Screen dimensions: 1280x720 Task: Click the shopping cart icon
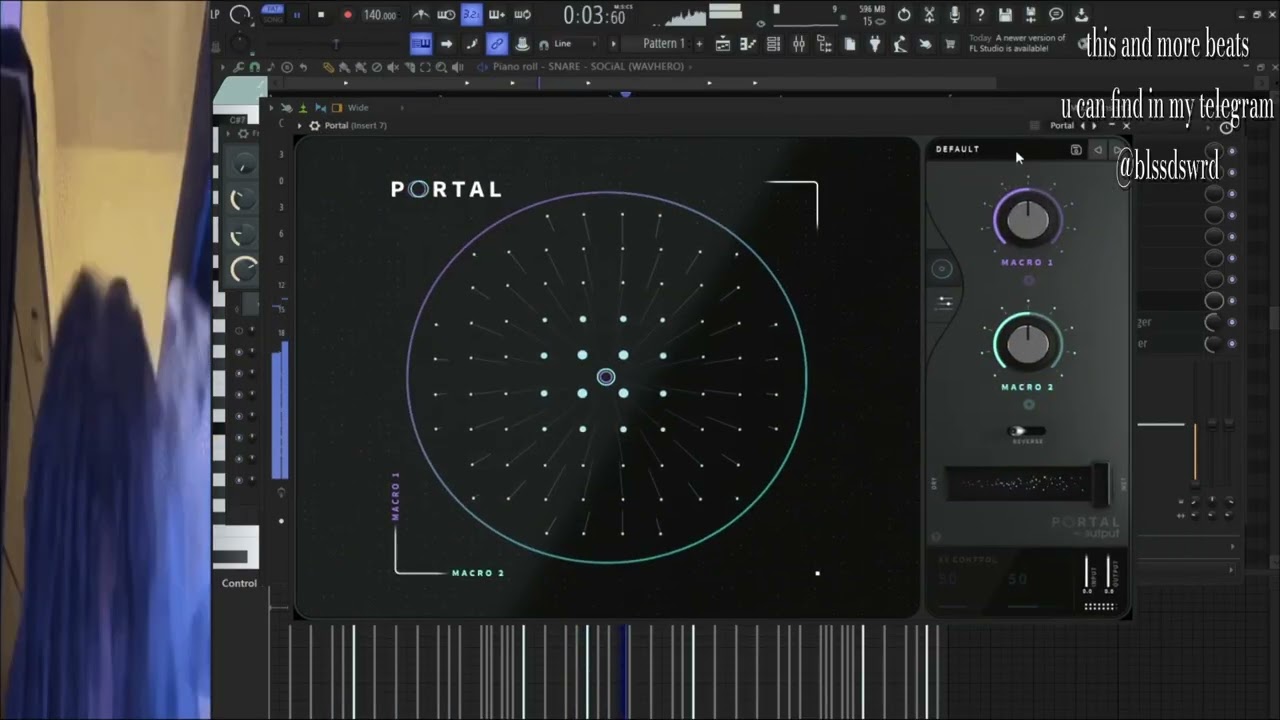pos(950,44)
